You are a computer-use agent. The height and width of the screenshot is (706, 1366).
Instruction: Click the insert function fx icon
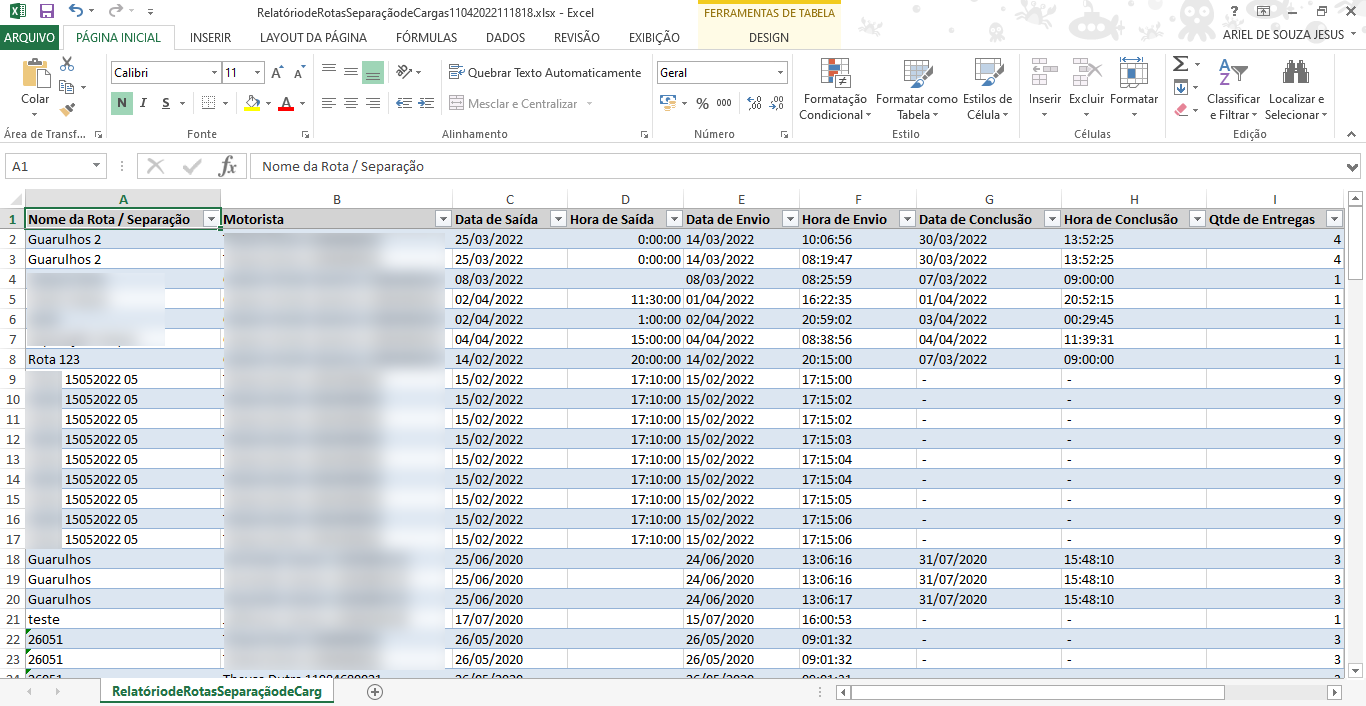point(227,166)
